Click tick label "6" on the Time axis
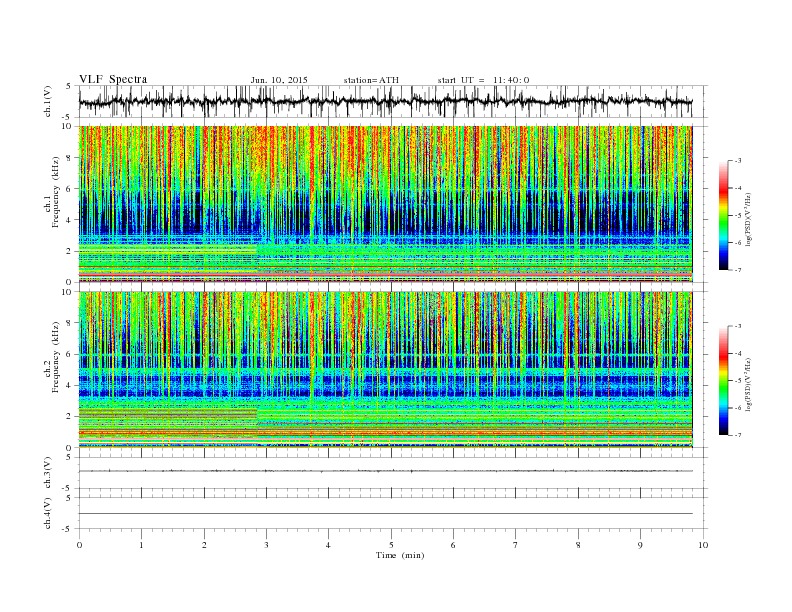This screenshot has height=612, width=792. (x=453, y=545)
